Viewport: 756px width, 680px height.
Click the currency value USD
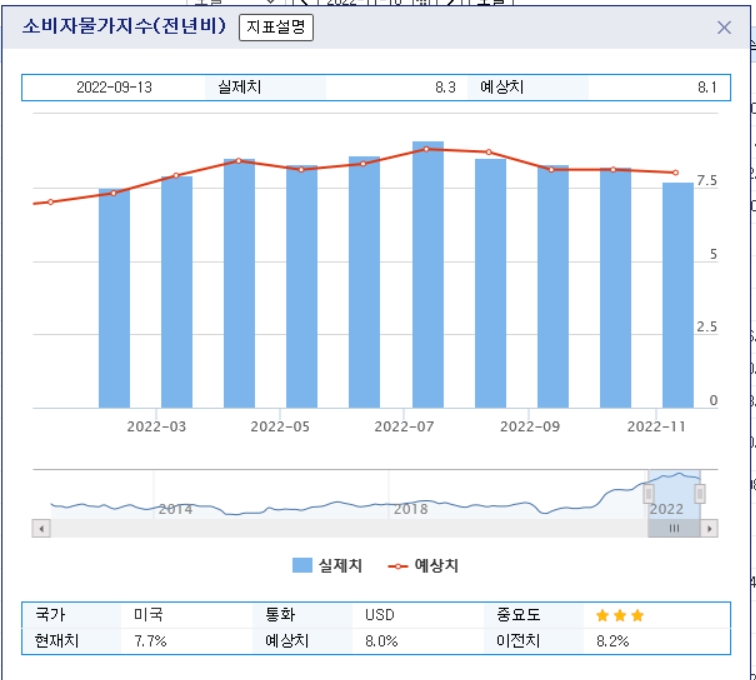pos(379,615)
